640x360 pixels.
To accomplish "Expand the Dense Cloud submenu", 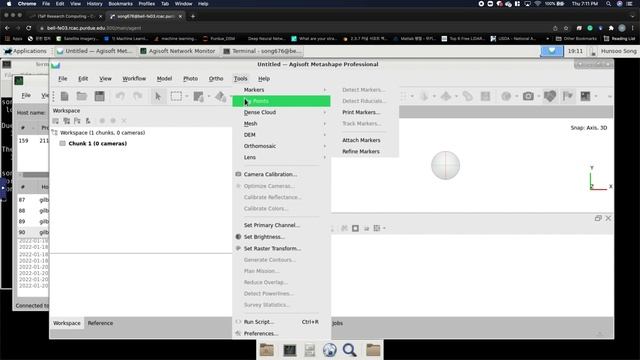I will point(281,112).
